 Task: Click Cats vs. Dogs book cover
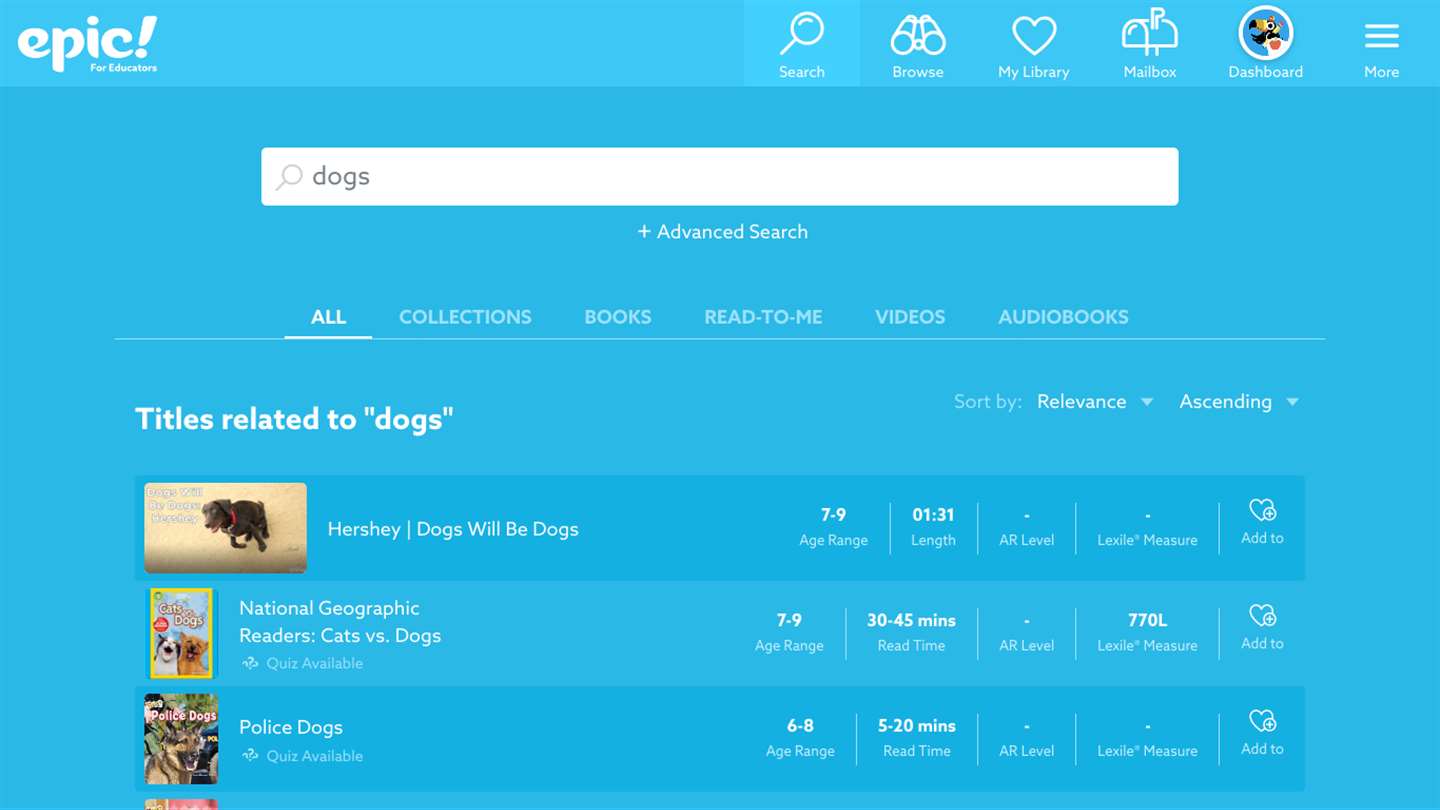[181, 633]
